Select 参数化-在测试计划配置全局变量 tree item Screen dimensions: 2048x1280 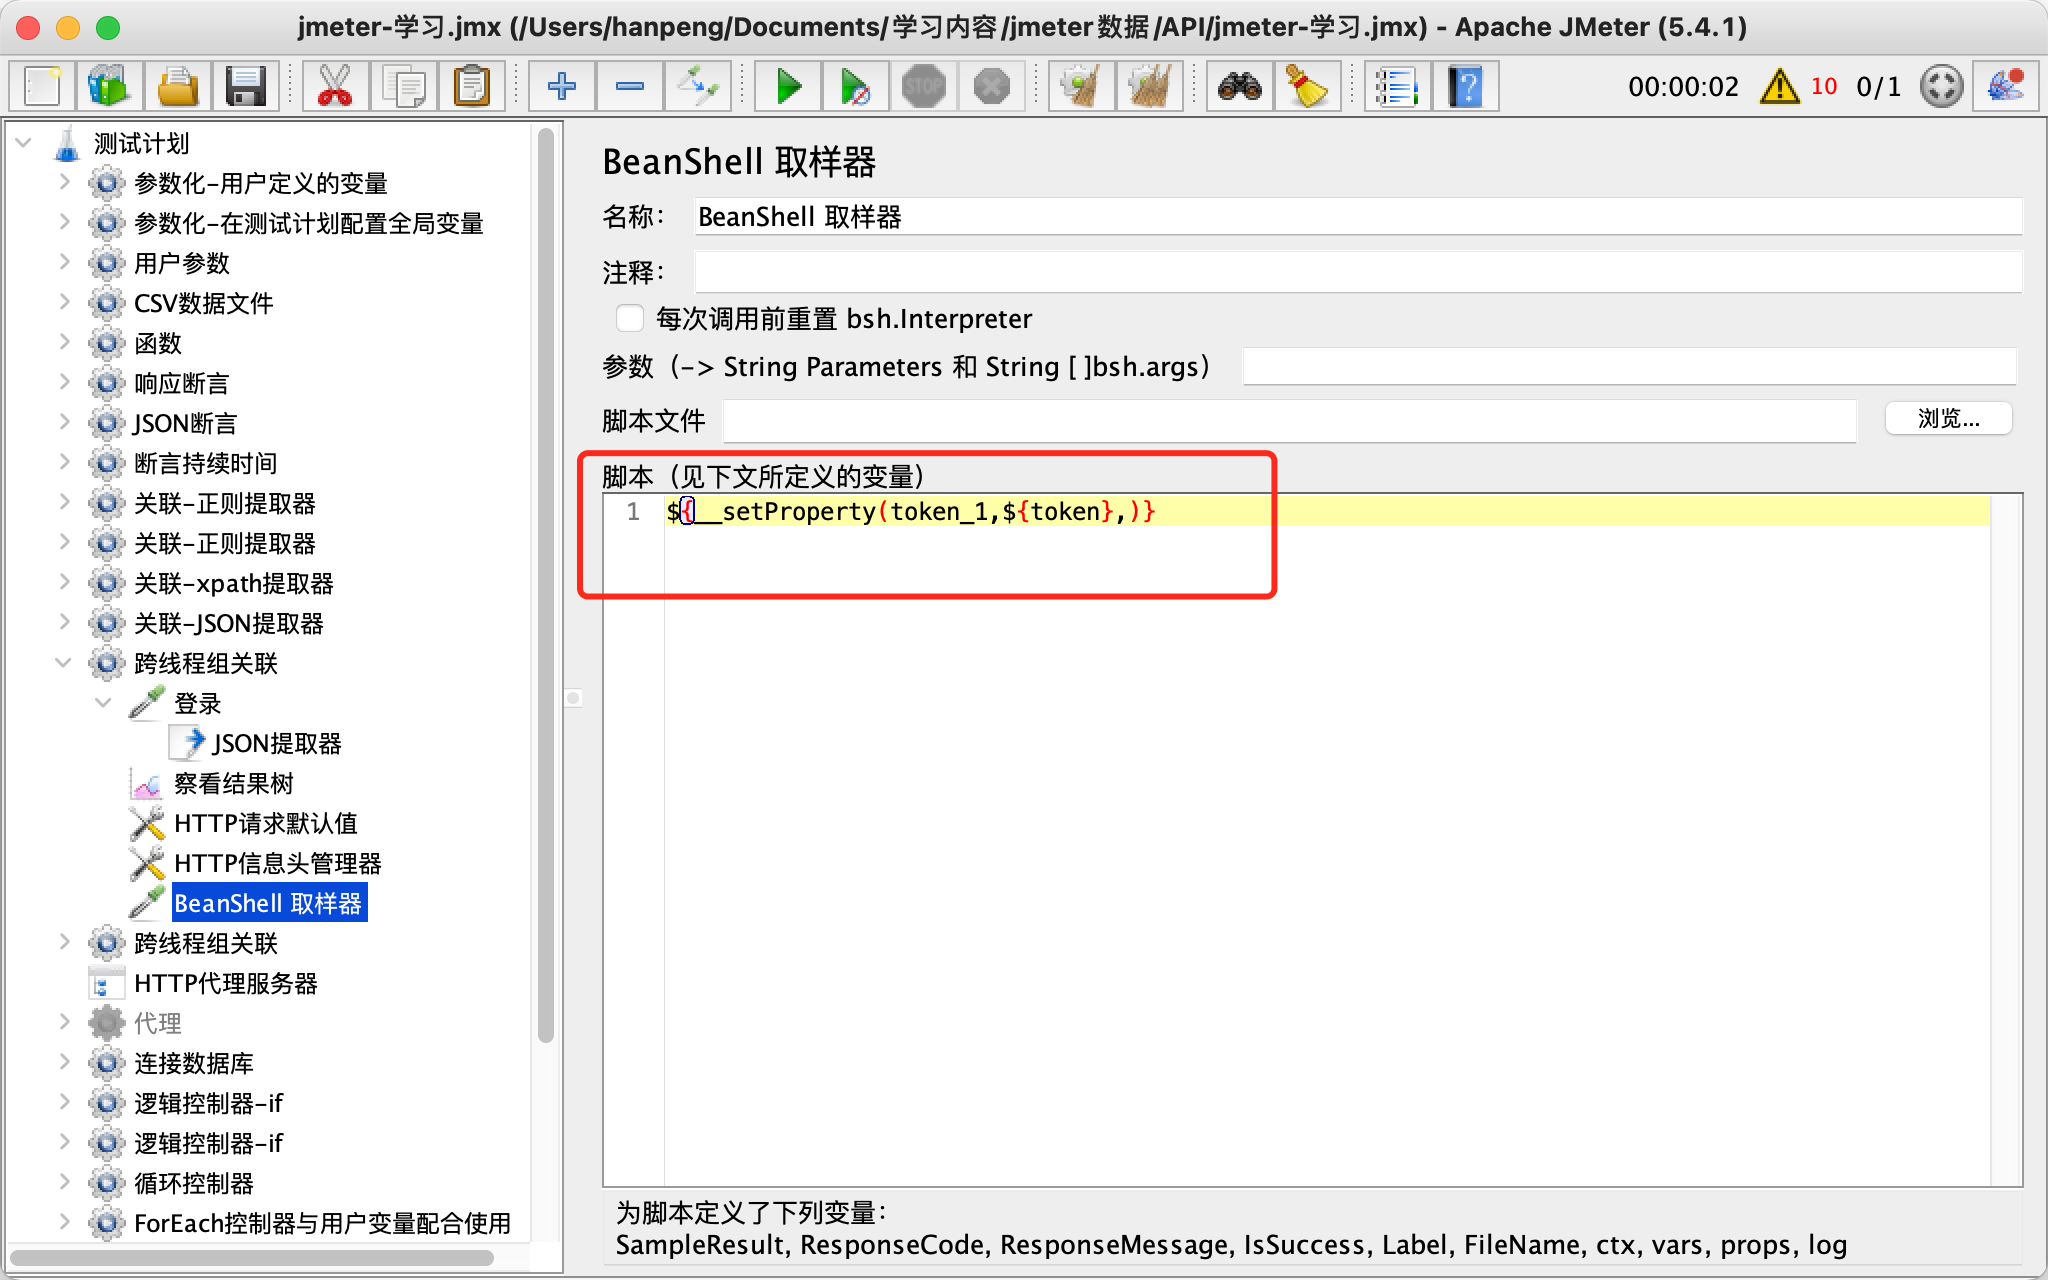point(309,223)
